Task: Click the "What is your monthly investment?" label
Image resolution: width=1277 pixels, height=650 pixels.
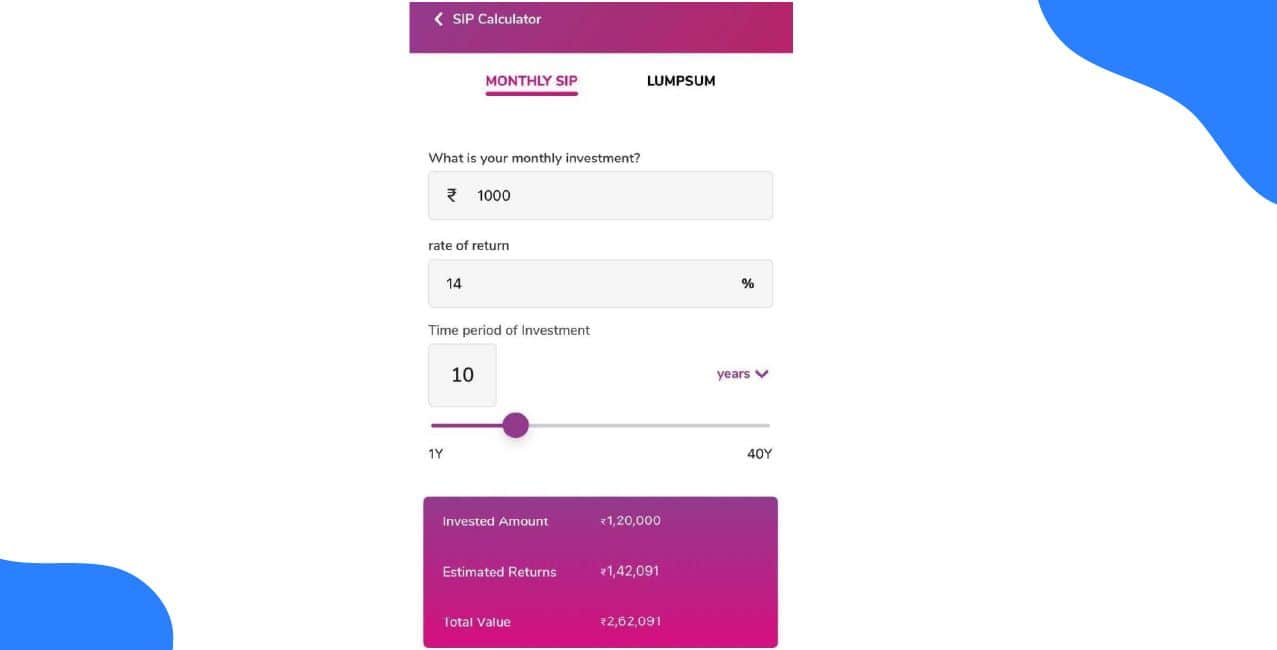Action: click(x=534, y=158)
